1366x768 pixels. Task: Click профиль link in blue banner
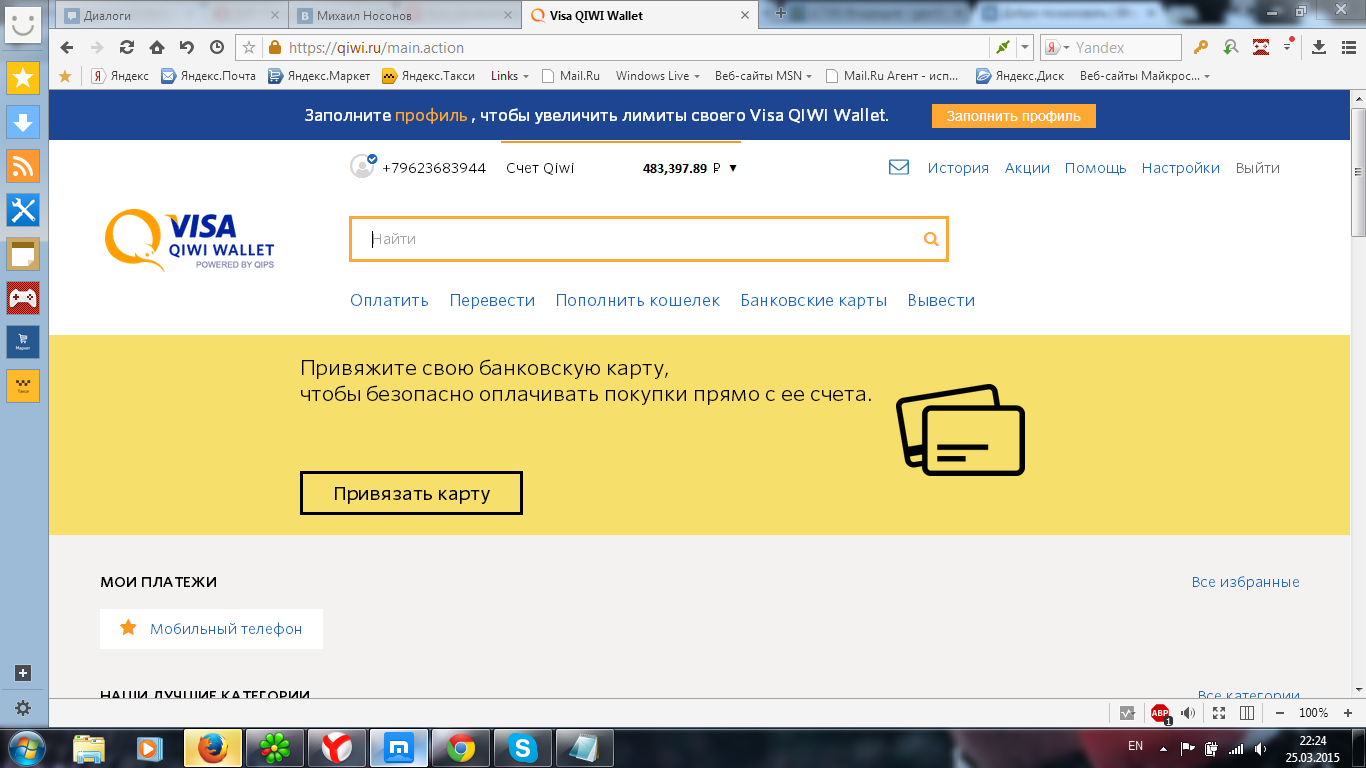click(x=431, y=116)
